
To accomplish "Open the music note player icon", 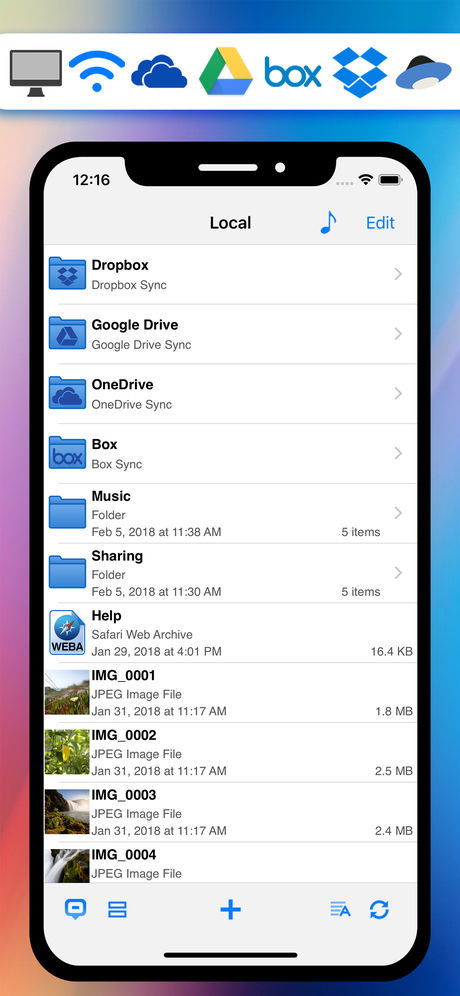I will click(328, 222).
